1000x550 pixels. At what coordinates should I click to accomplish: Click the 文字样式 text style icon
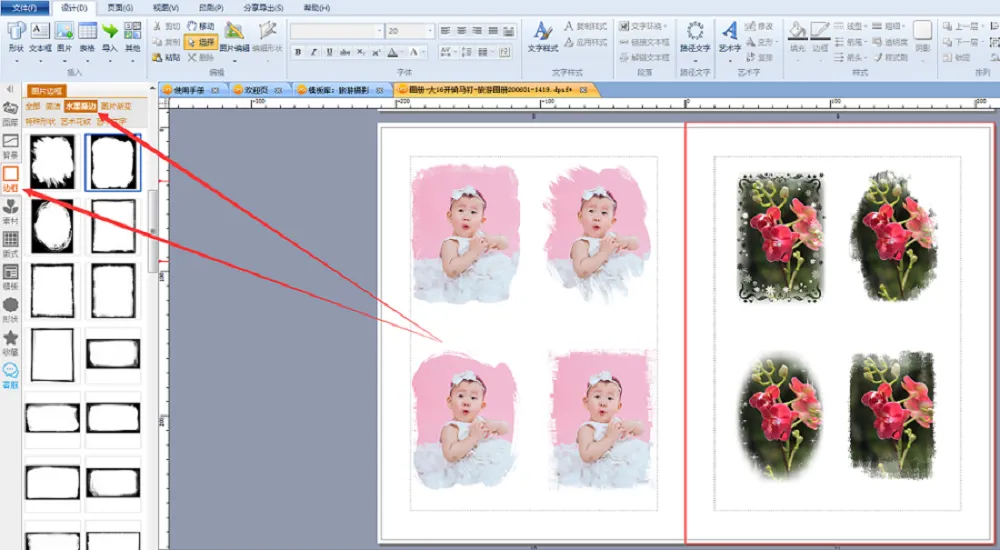tap(542, 35)
